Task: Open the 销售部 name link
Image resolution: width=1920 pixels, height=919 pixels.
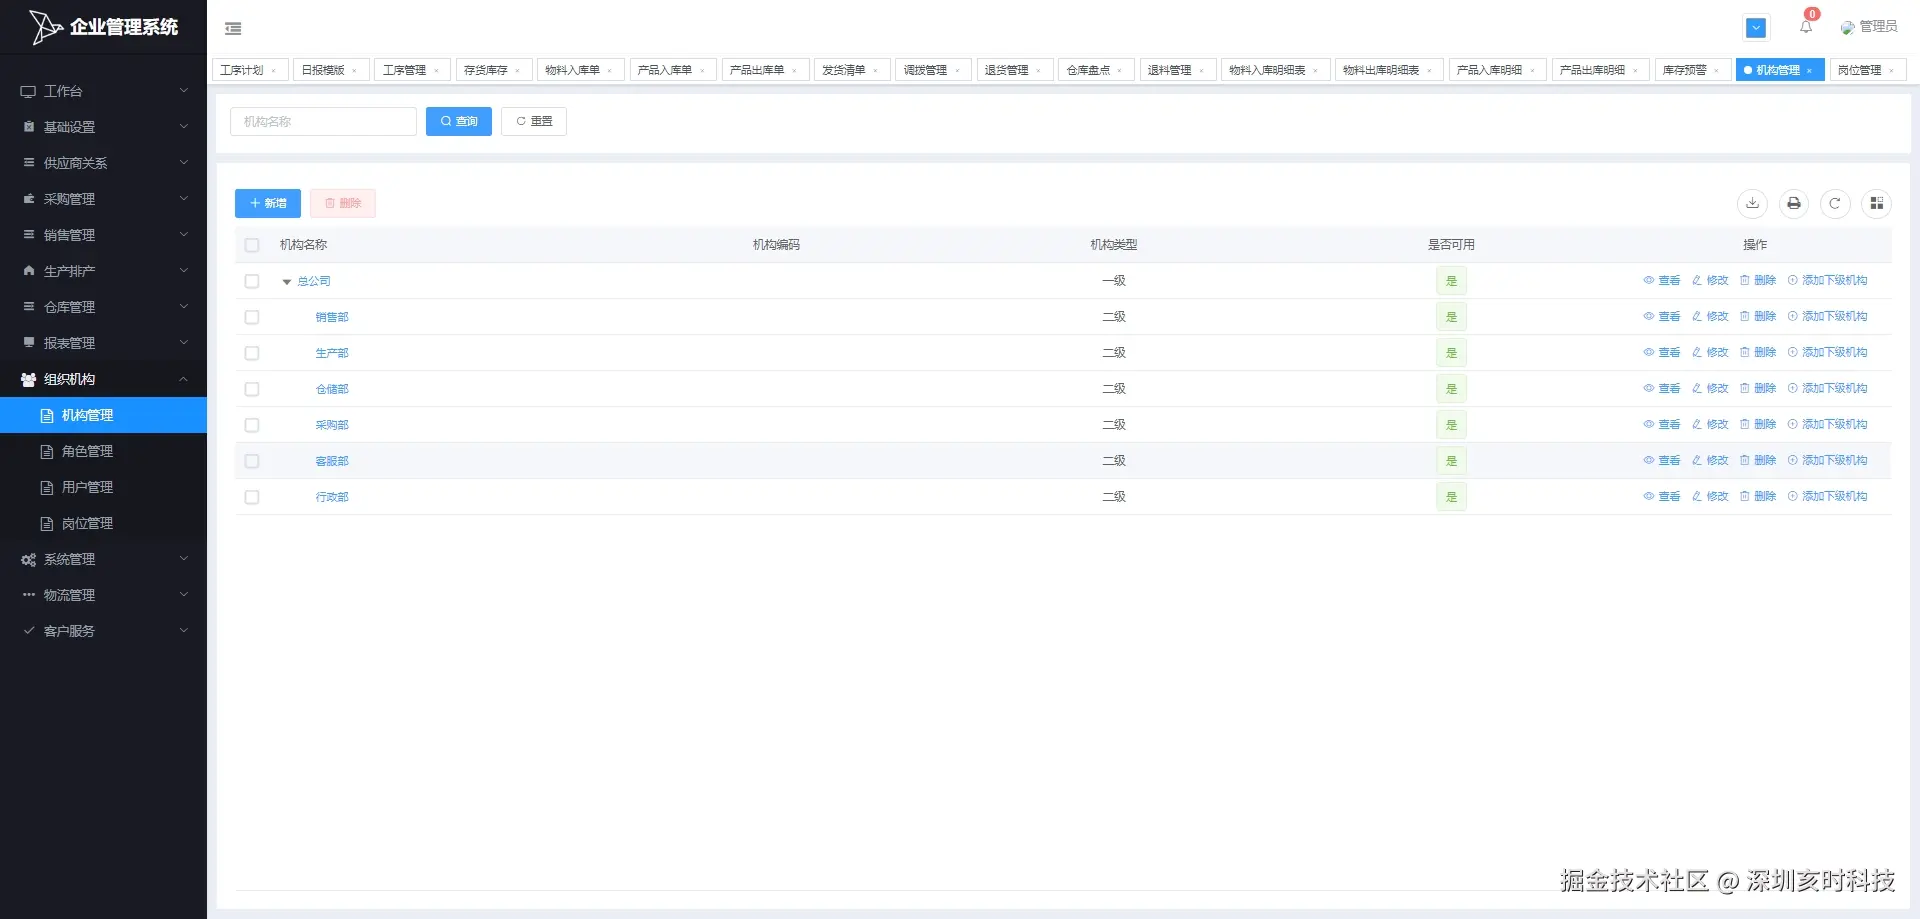Action: pos(332,317)
